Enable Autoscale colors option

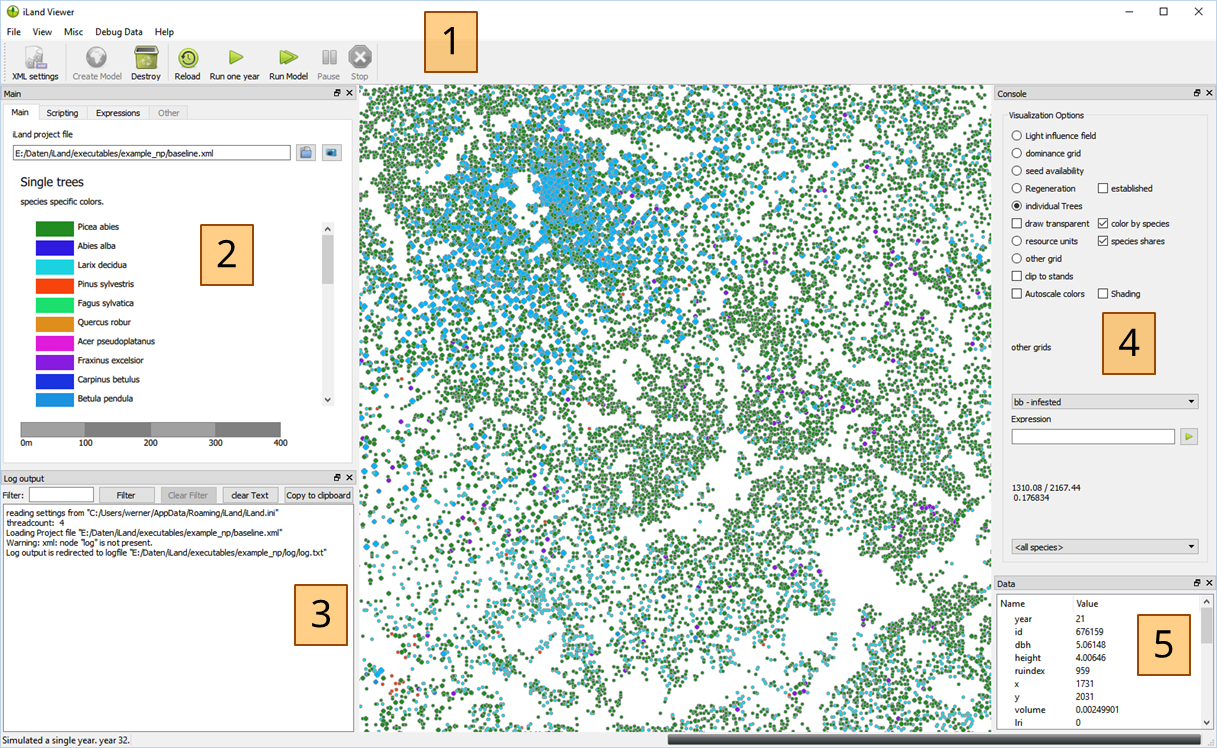pos(1017,294)
